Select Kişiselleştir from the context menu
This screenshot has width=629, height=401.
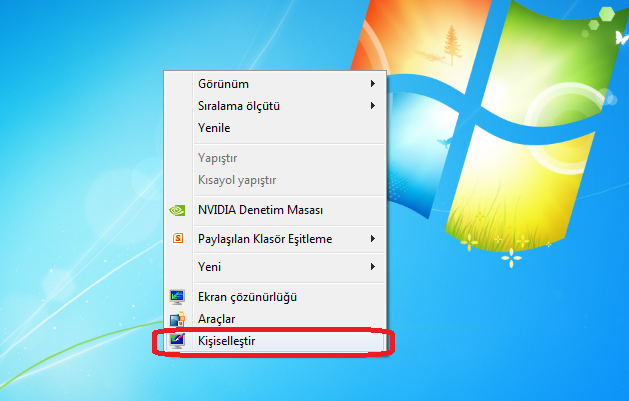click(x=275, y=341)
